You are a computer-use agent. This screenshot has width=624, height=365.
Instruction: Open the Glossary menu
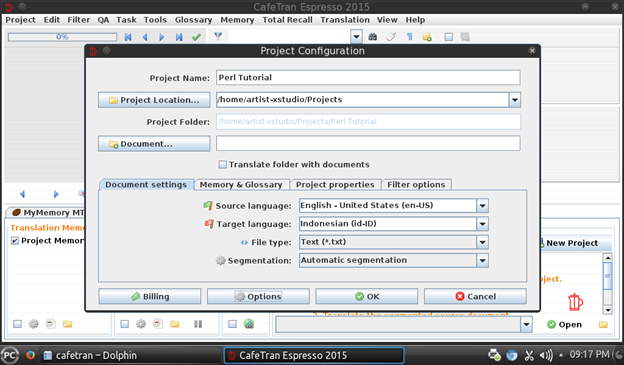[x=193, y=20]
